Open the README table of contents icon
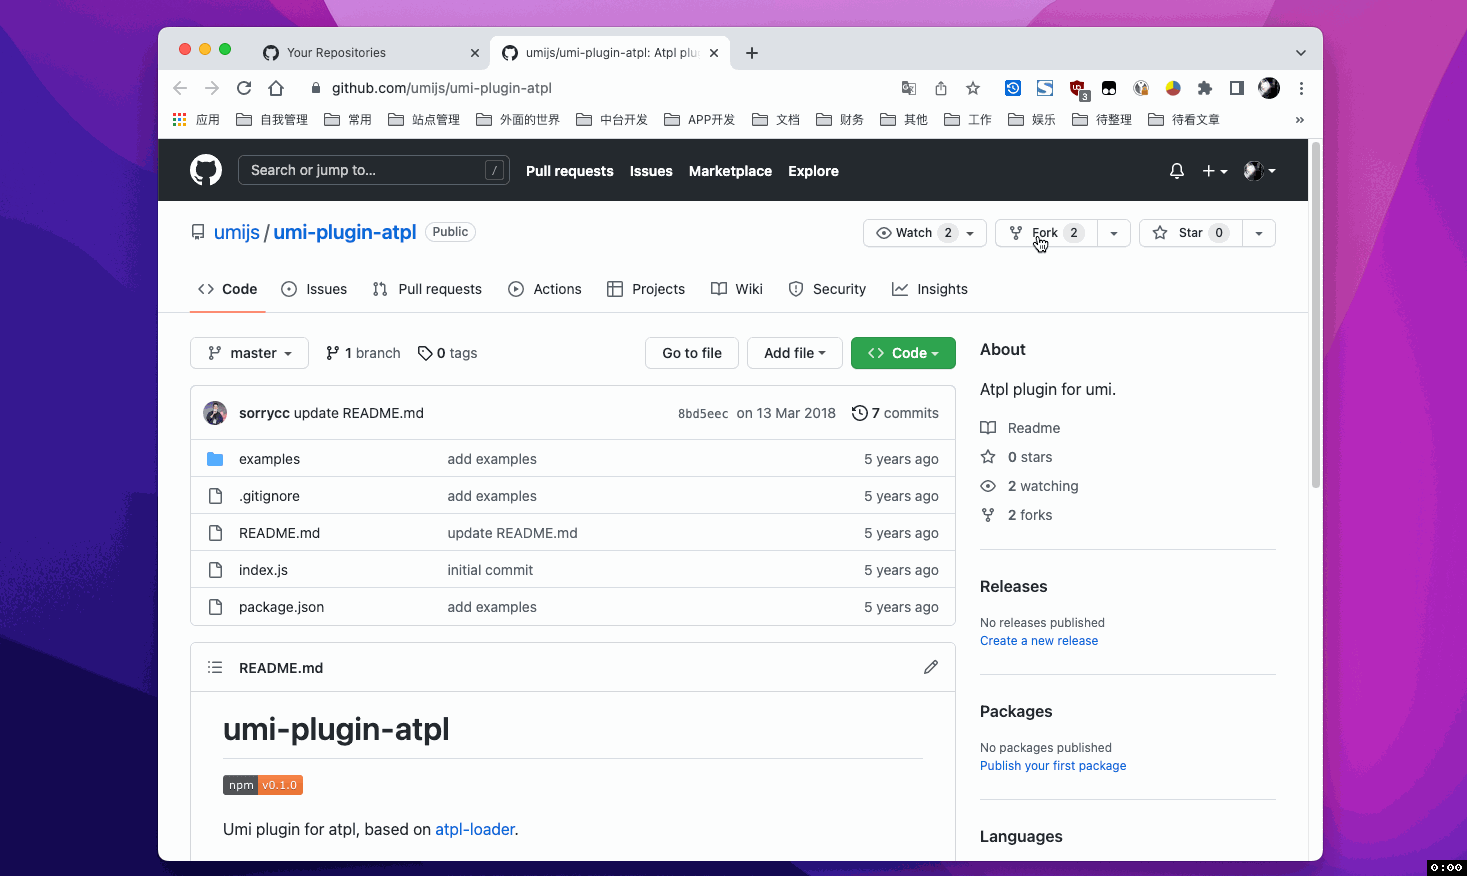 pos(215,667)
